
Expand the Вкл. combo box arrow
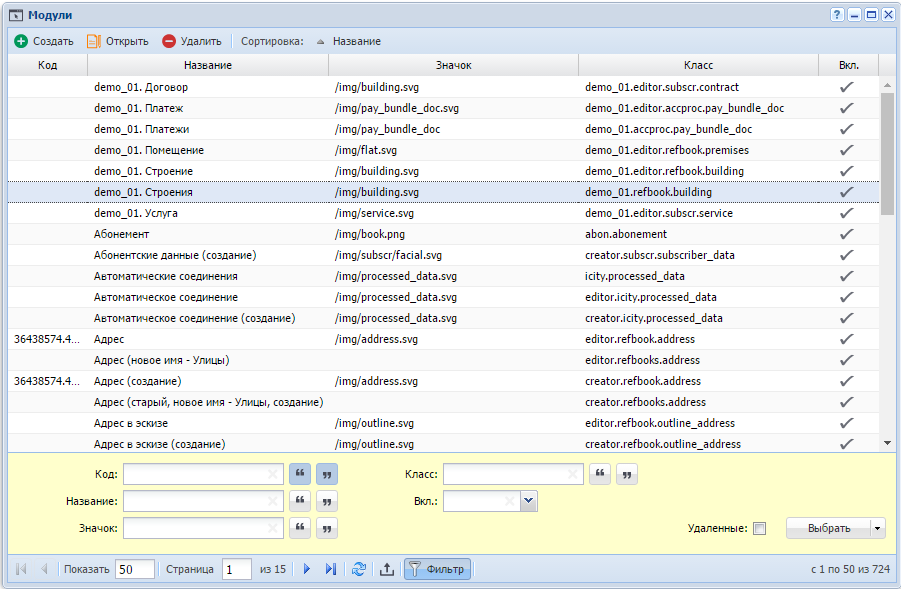tap(529, 501)
